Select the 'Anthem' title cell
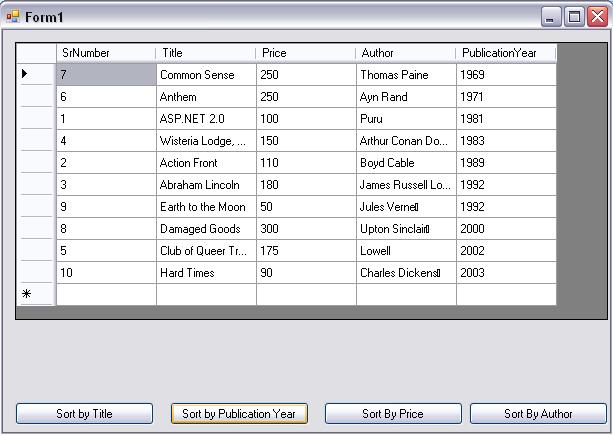The width and height of the screenshot is (613, 435). pos(206,97)
